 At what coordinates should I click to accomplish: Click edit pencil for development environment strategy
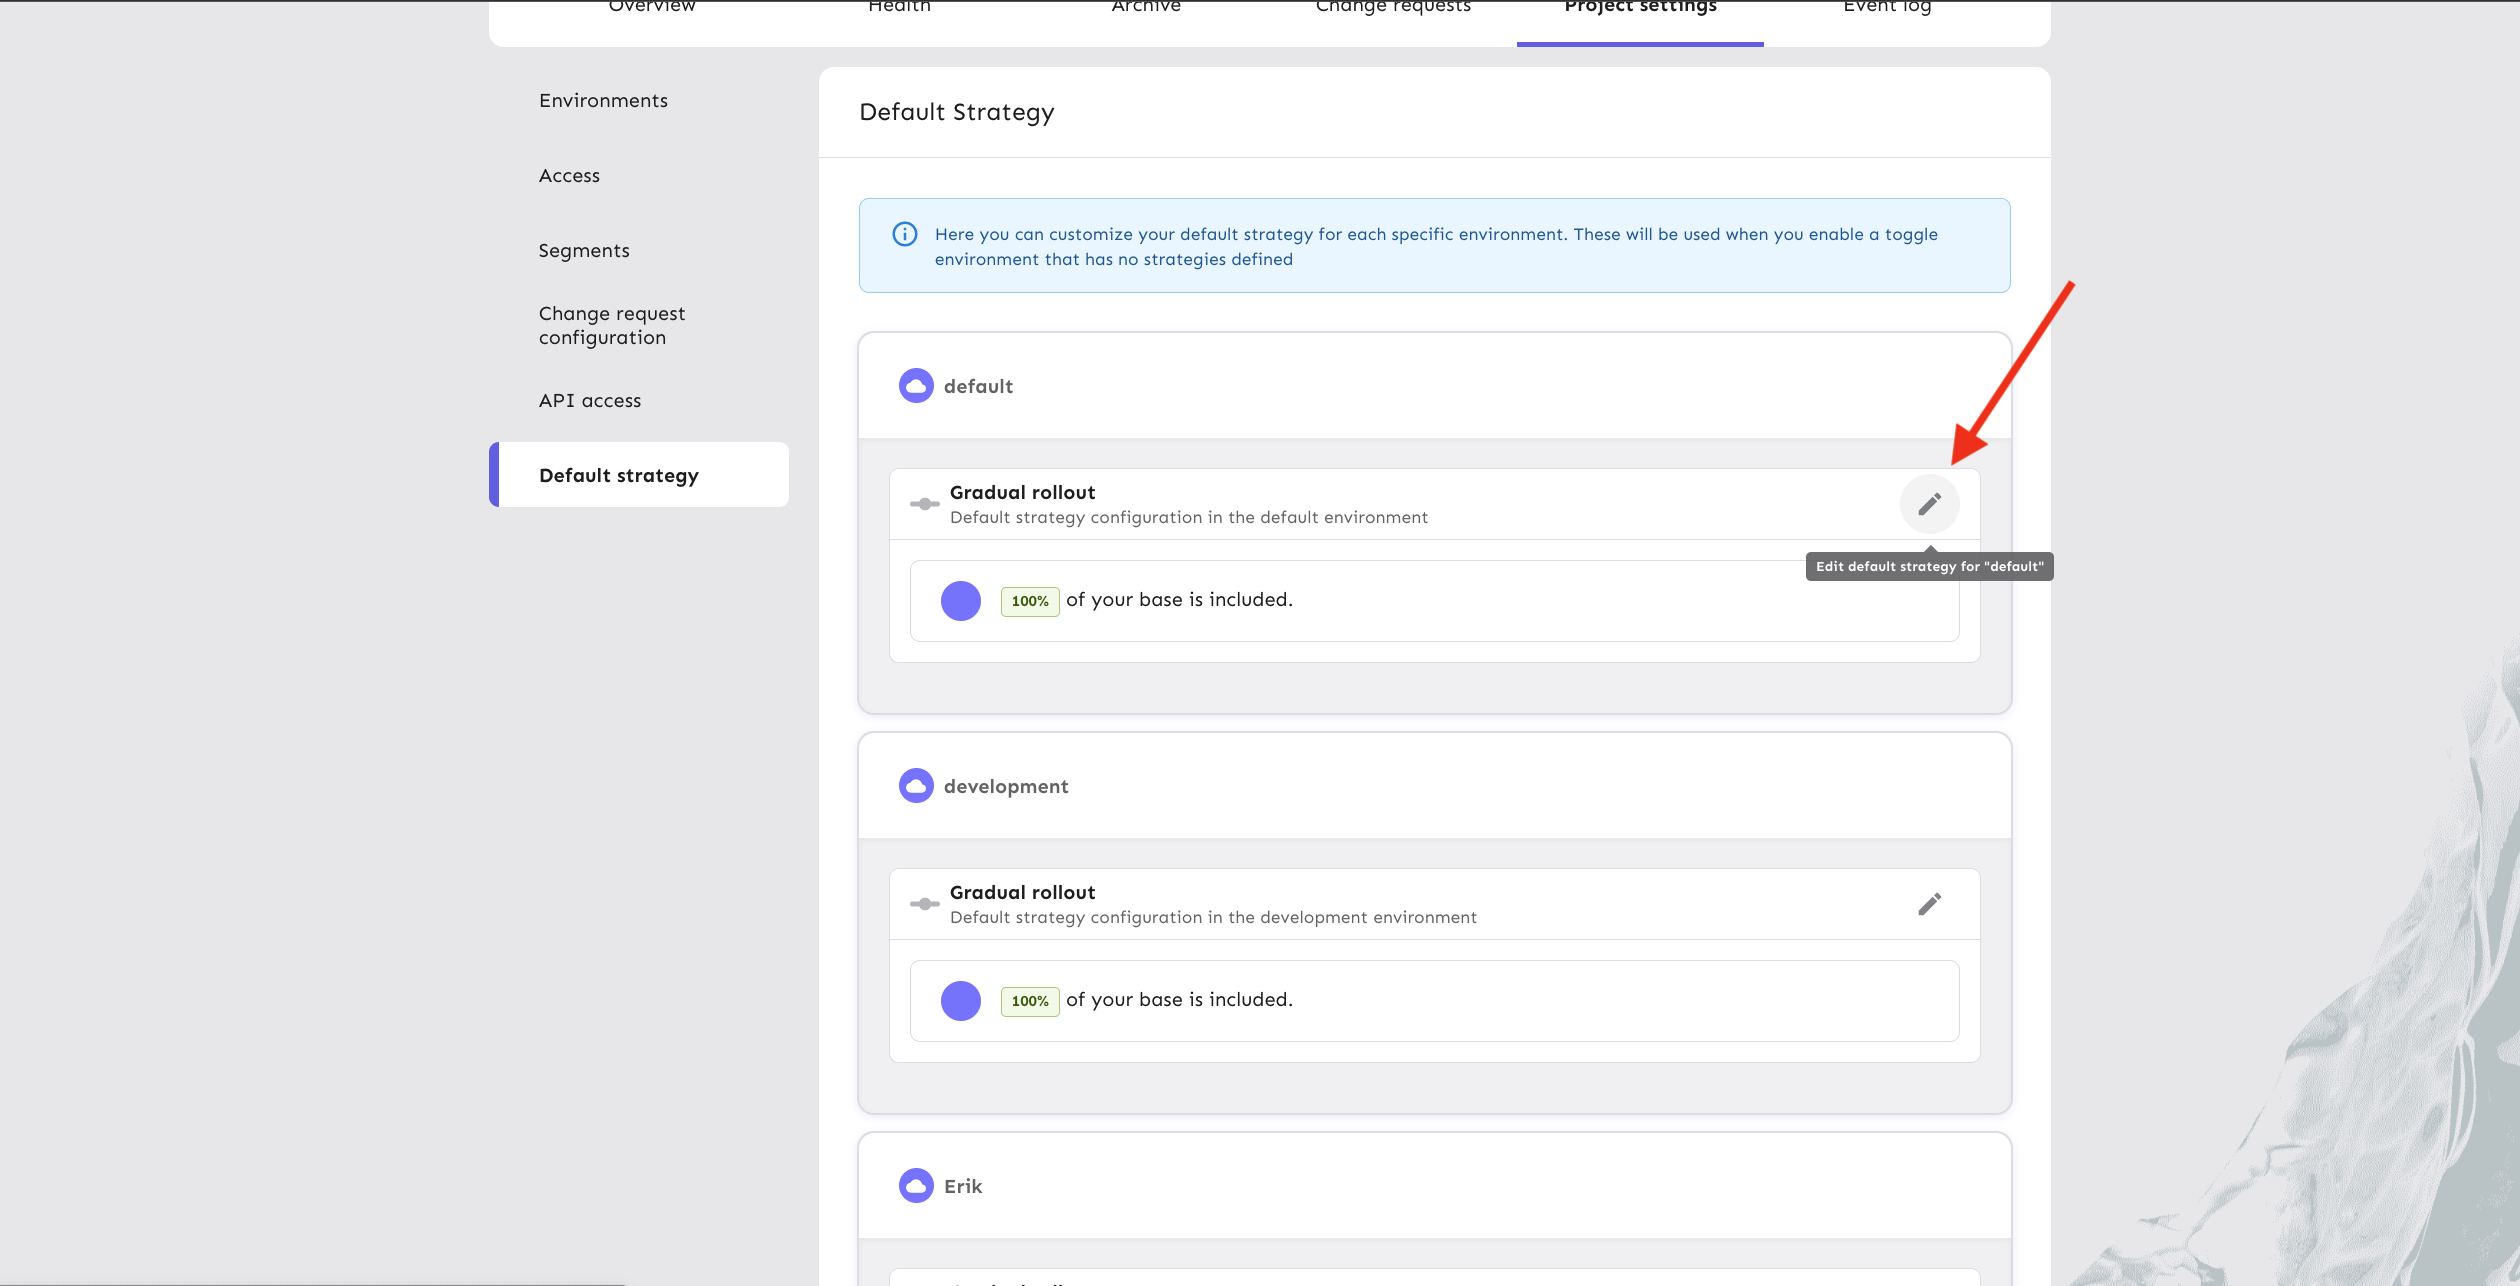(x=1929, y=904)
